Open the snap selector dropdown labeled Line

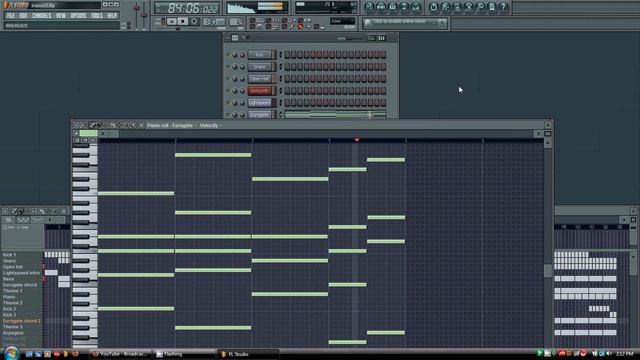pyautogui.click(x=342, y=21)
